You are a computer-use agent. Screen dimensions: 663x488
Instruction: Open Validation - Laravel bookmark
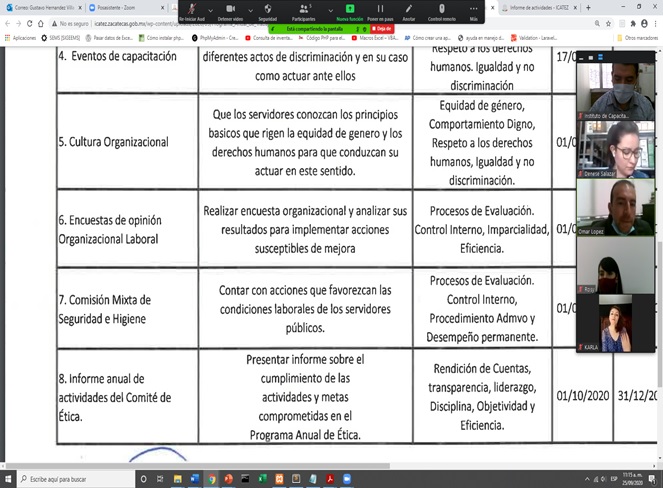(534, 38)
